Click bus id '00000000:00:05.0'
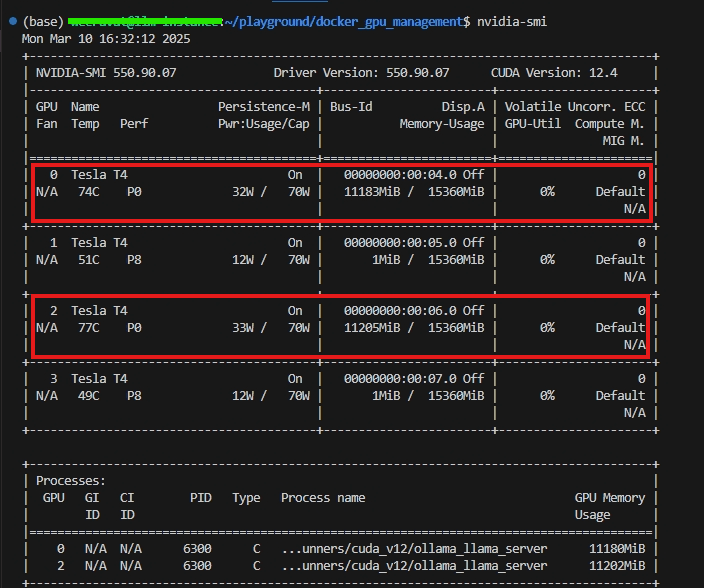Image resolution: width=704 pixels, height=588 pixels. [400, 243]
